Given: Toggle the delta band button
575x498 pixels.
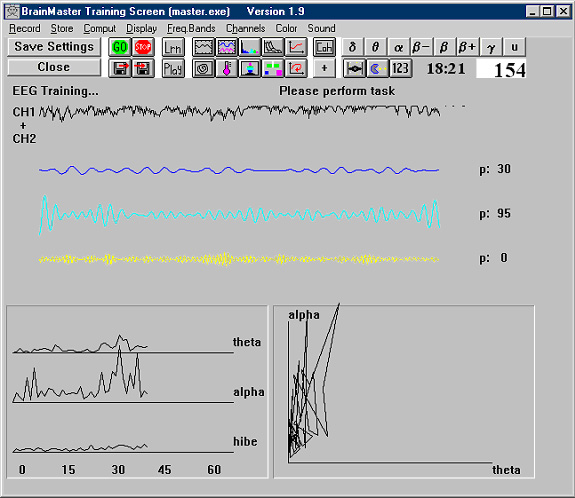Looking at the screenshot, I should (x=353, y=47).
